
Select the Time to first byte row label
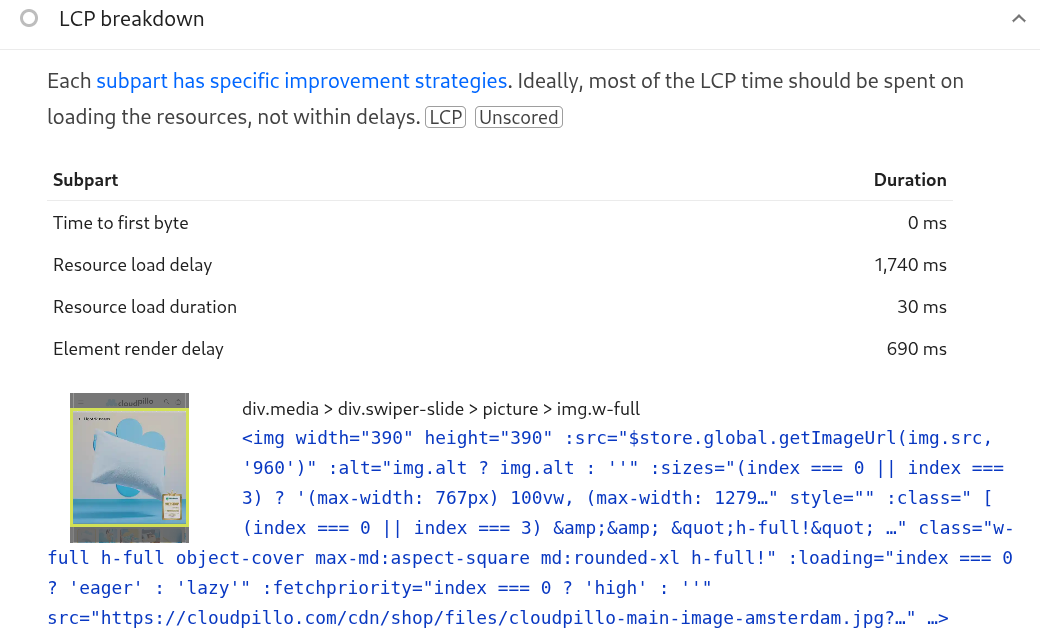tap(121, 223)
